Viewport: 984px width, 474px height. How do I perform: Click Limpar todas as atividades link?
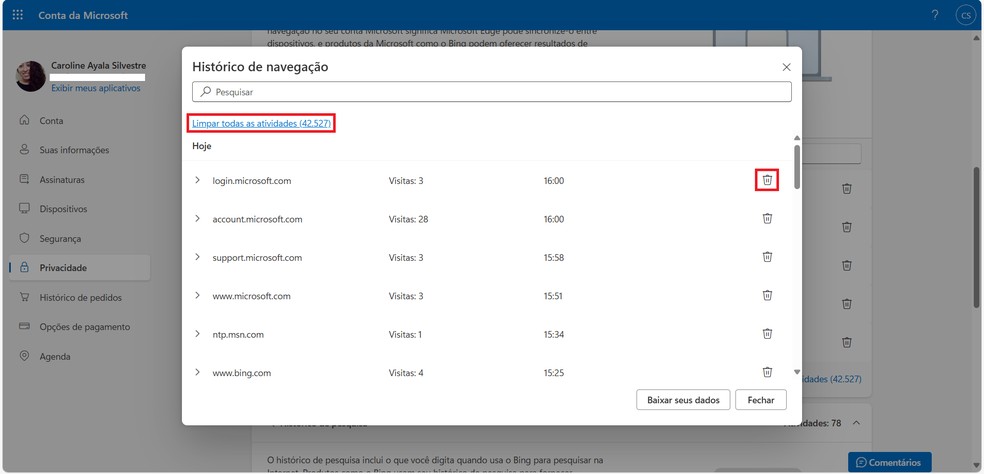tap(262, 124)
